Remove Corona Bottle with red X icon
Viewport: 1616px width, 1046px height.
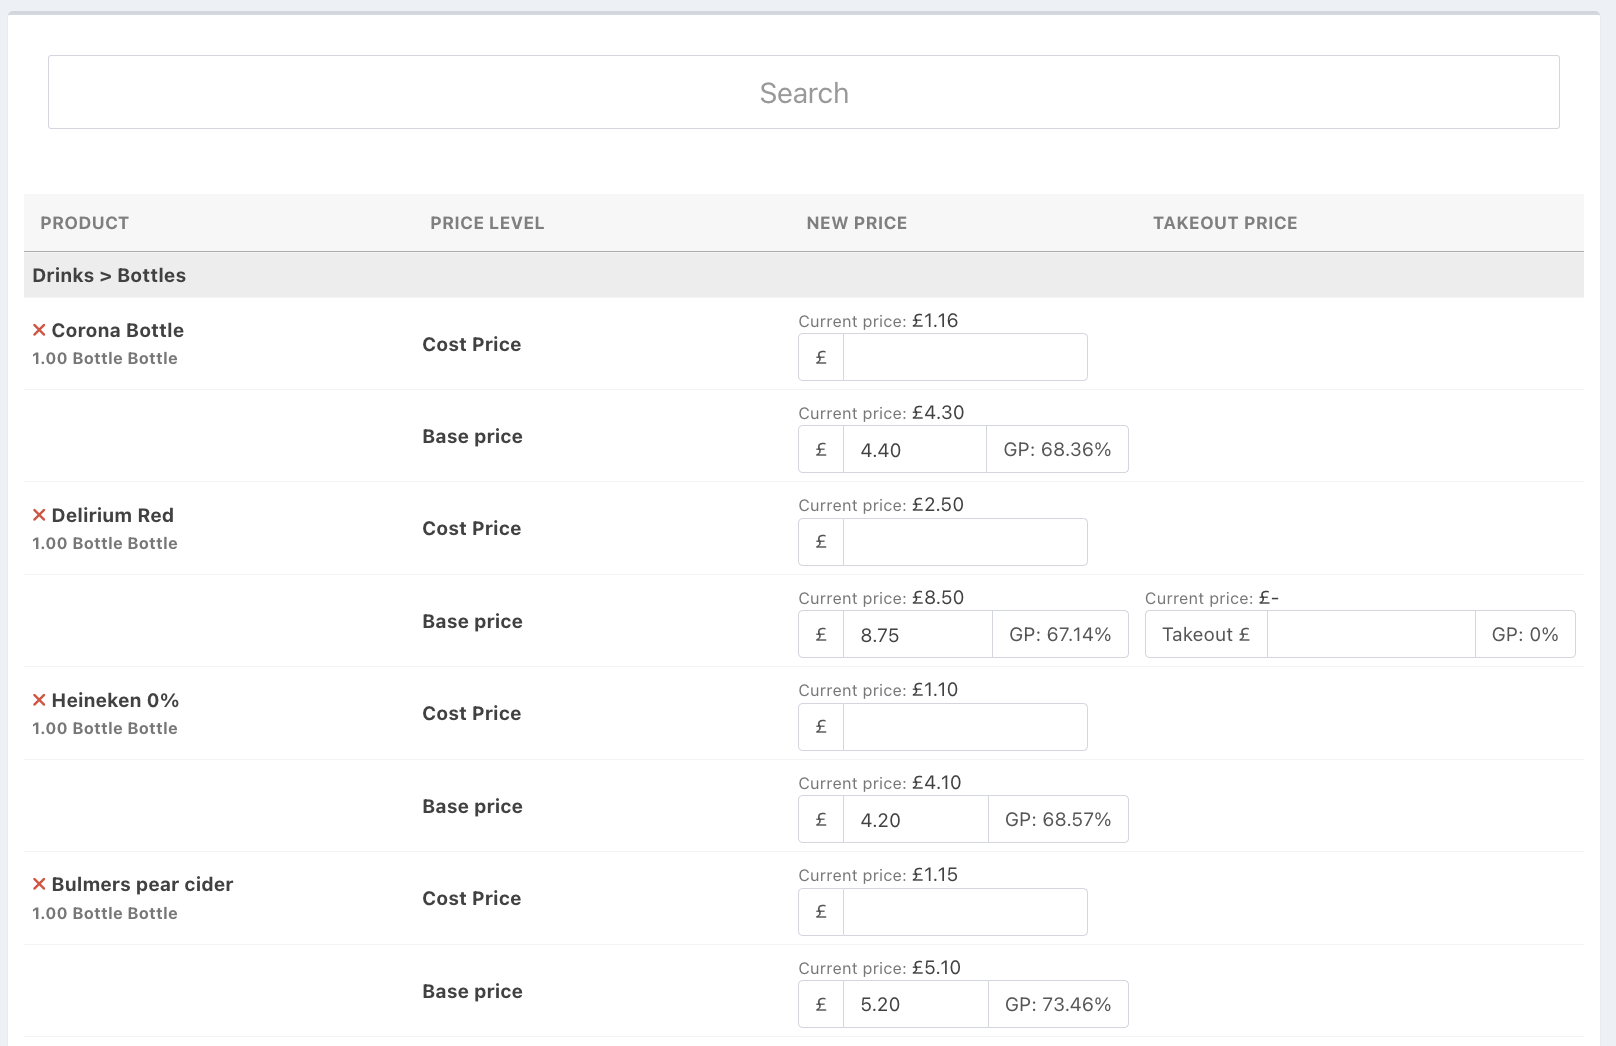point(39,330)
